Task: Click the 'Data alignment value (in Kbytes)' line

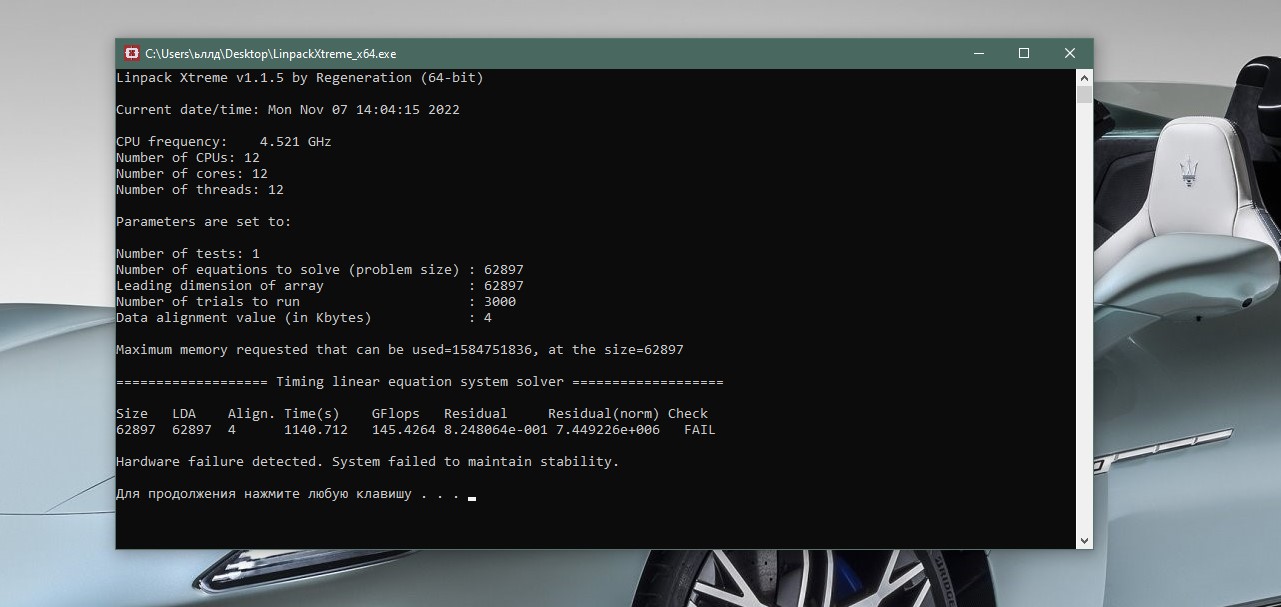Action: 304,318
